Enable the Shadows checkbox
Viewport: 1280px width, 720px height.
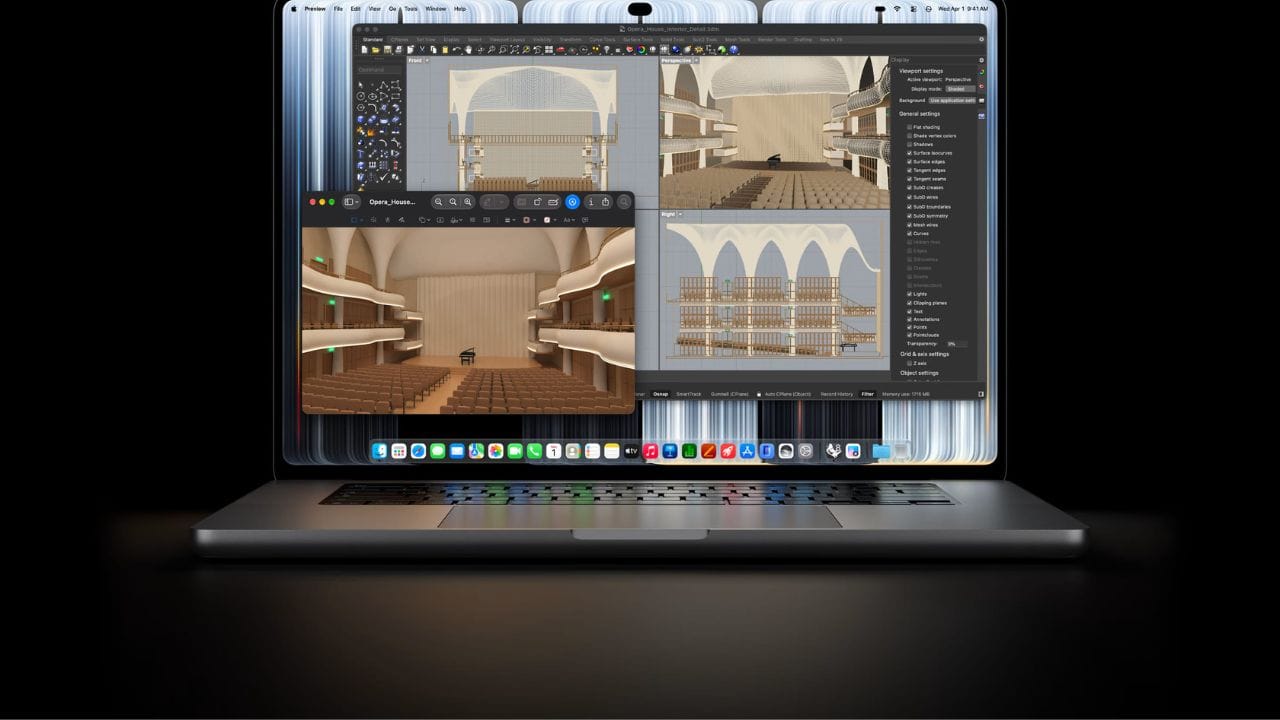[x=909, y=144]
